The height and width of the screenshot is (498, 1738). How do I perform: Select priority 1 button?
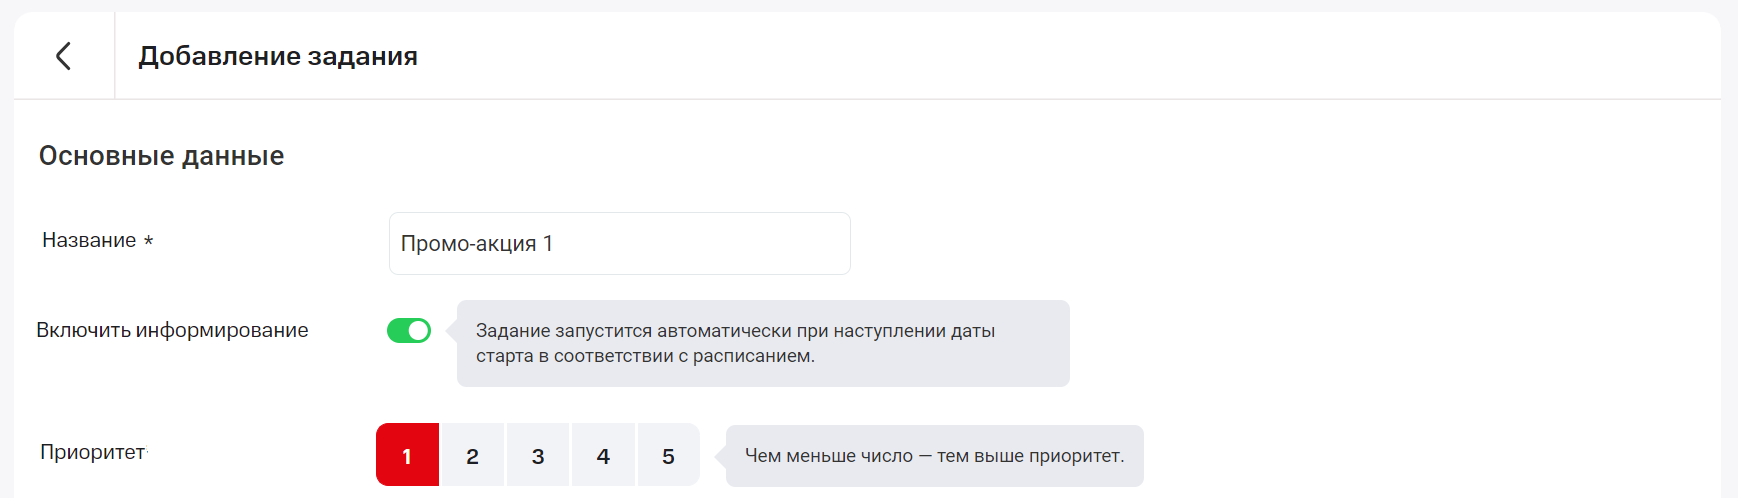point(407,455)
